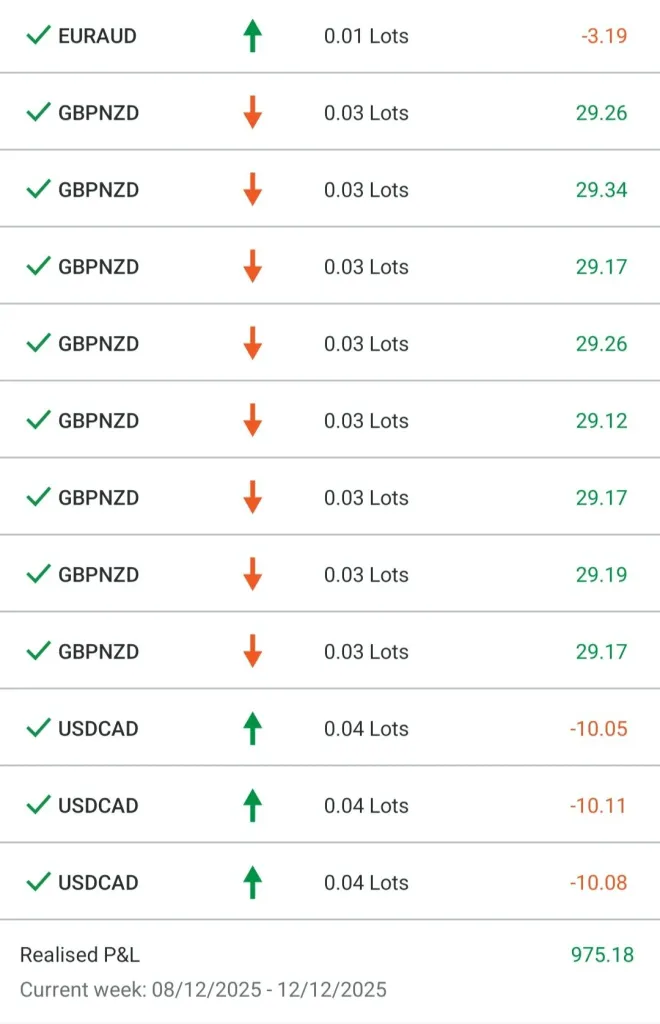Click the Realised P&L total 975.18
The image size is (660, 1024).
tap(602, 955)
